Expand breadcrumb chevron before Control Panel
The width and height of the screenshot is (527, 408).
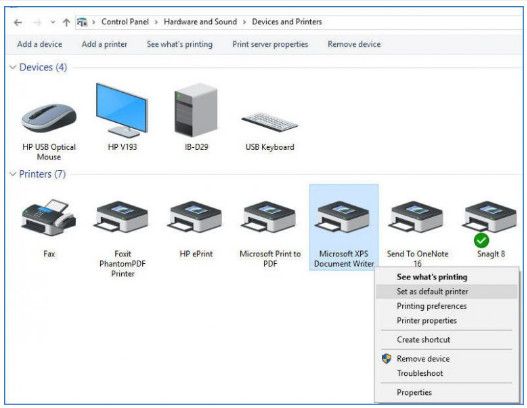(94, 22)
